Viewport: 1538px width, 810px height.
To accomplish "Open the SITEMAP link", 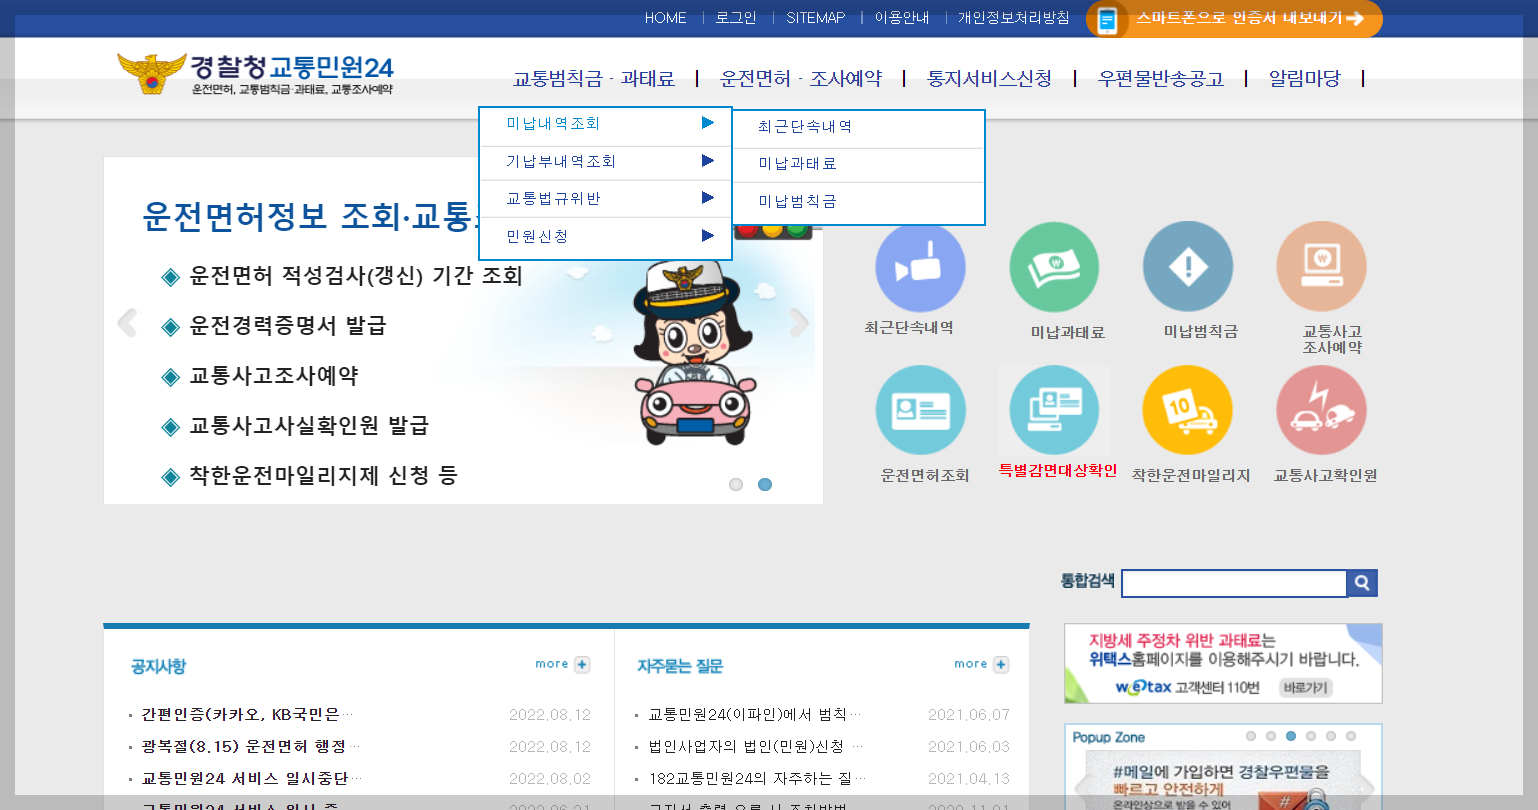I will click(x=815, y=18).
